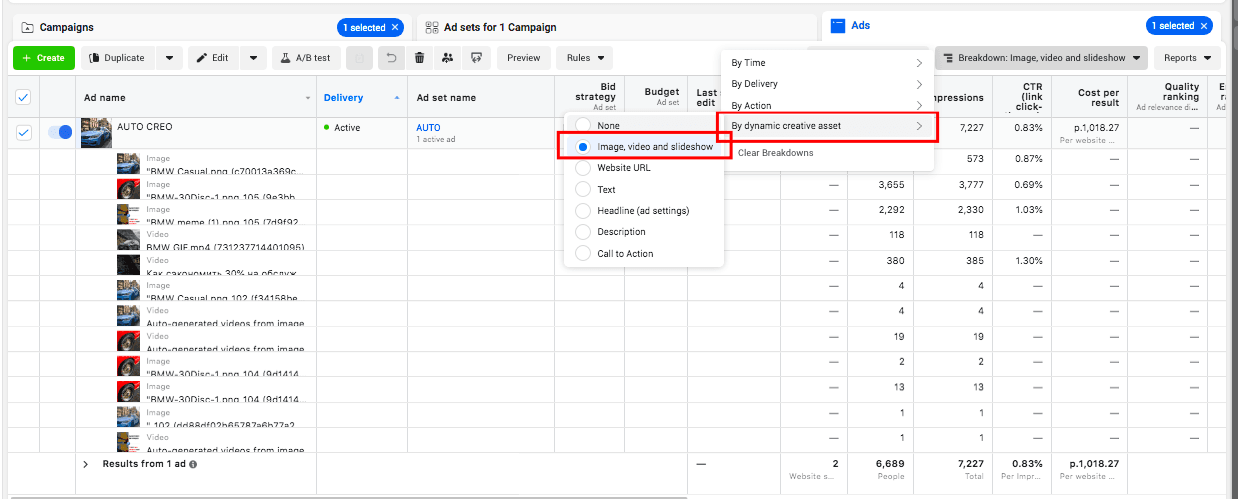Uncheck the AUTO CREO row checkbox
Image resolution: width=1238 pixels, height=499 pixels.
[x=25, y=132]
